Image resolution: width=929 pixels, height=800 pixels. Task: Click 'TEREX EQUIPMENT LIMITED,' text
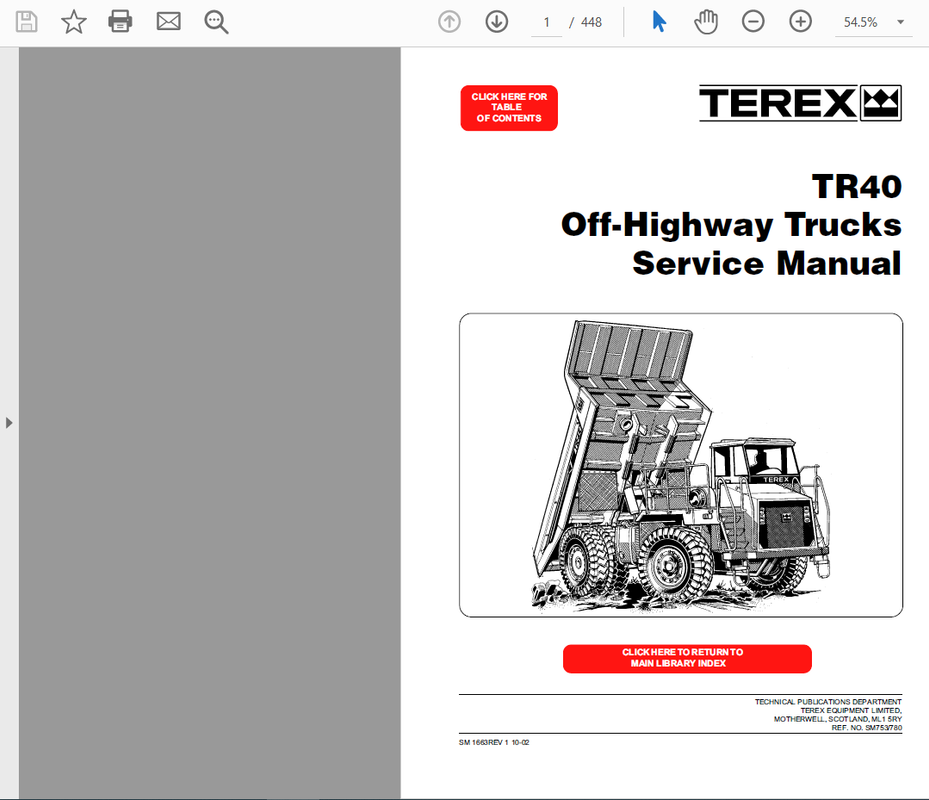tap(851, 711)
